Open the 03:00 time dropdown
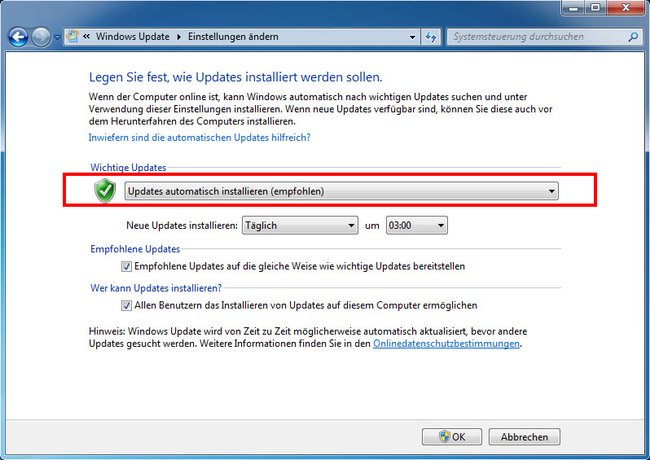Viewport: 650px width, 460px height. point(417,225)
